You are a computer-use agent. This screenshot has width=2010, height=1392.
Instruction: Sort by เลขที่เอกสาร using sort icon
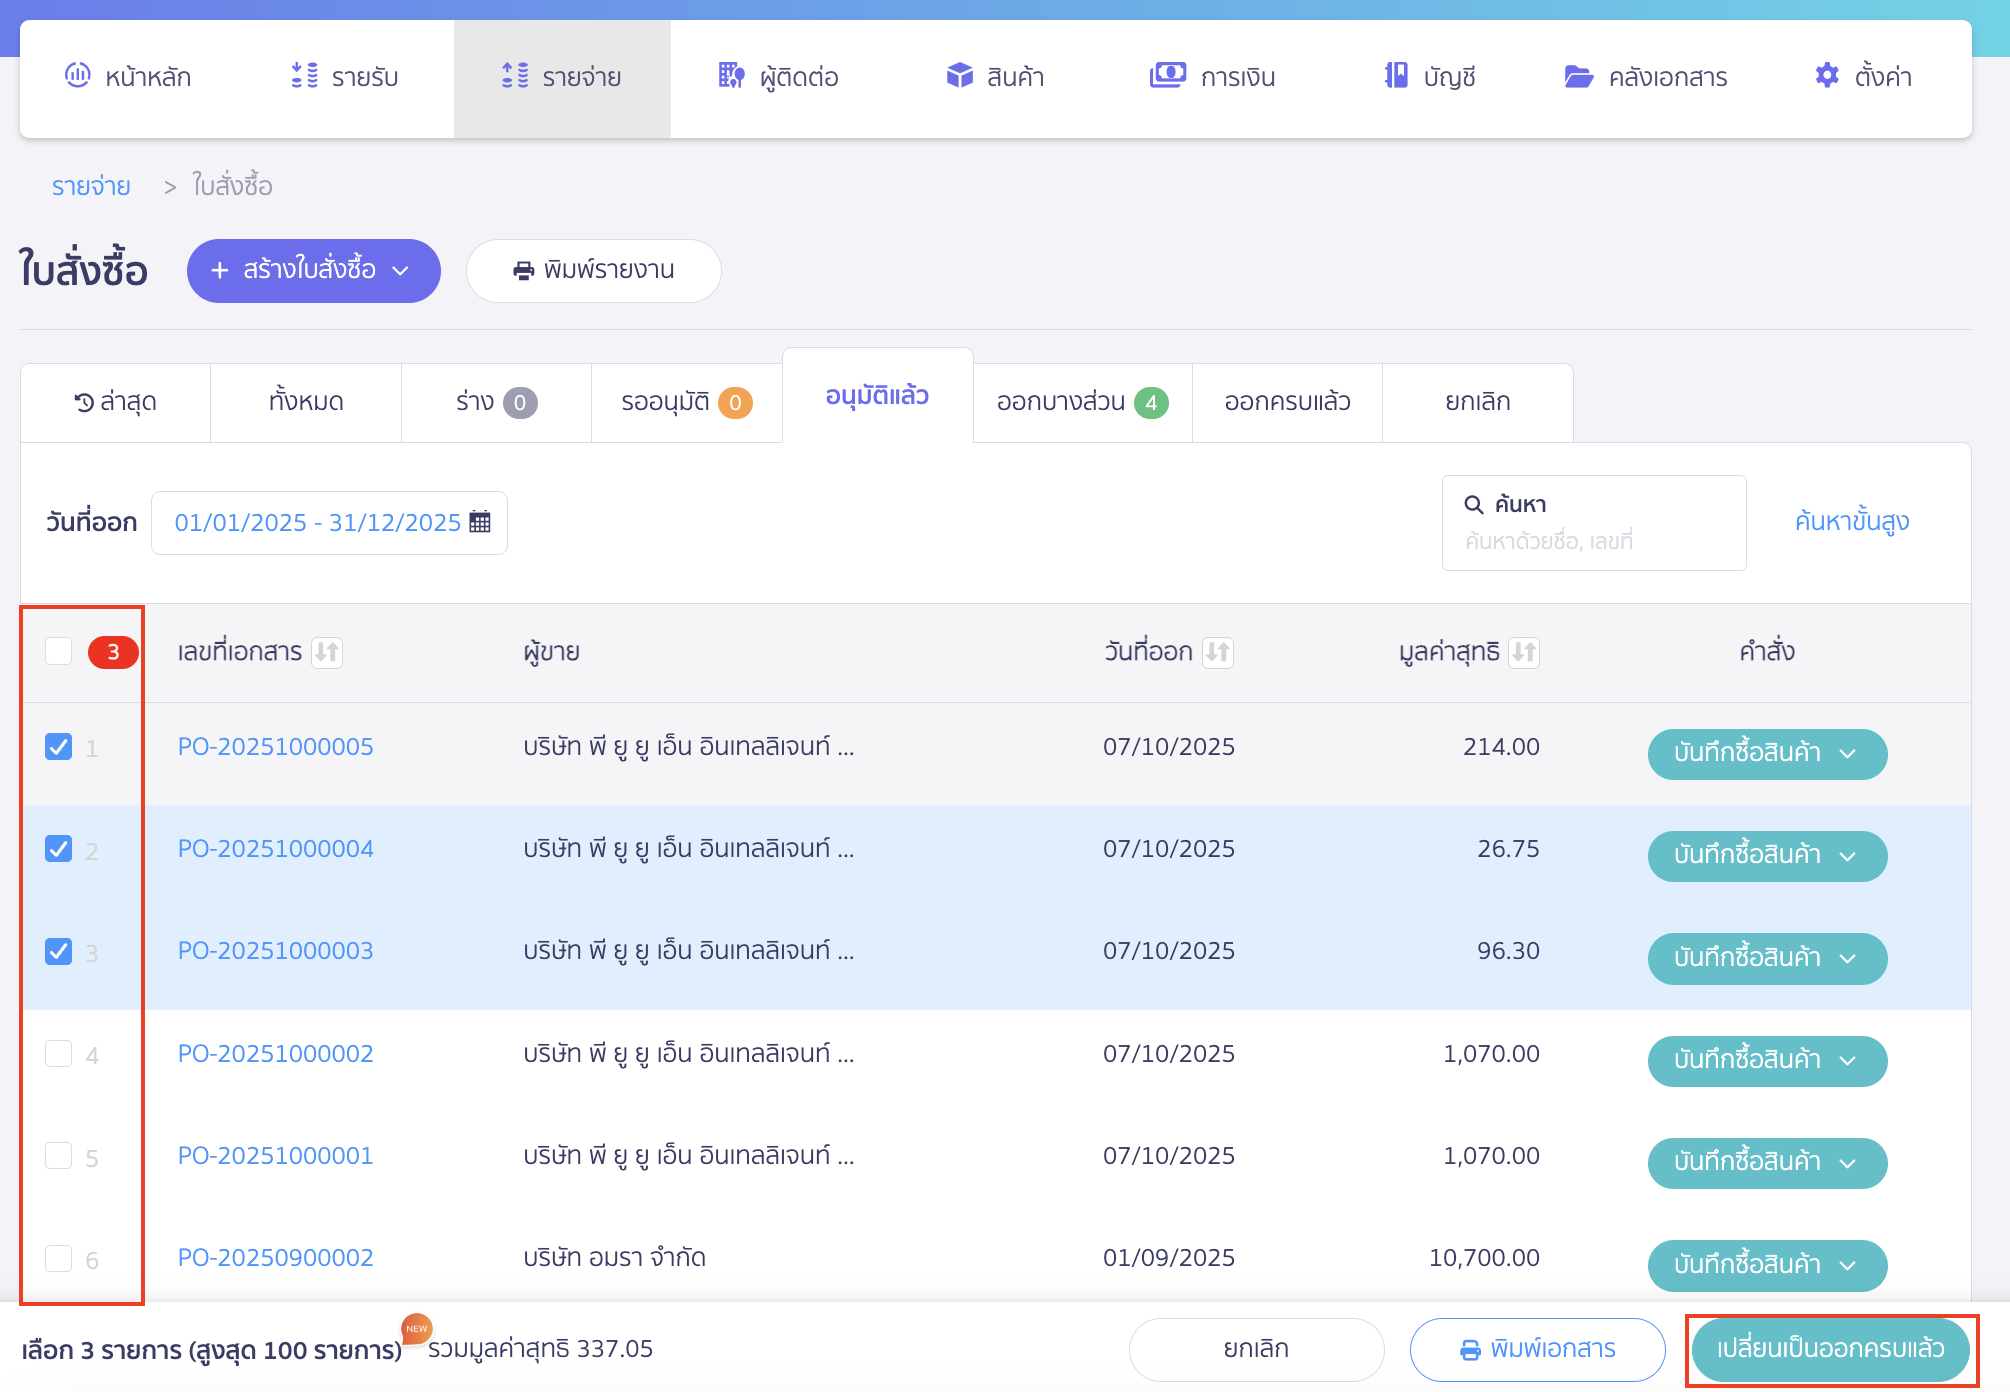(327, 653)
